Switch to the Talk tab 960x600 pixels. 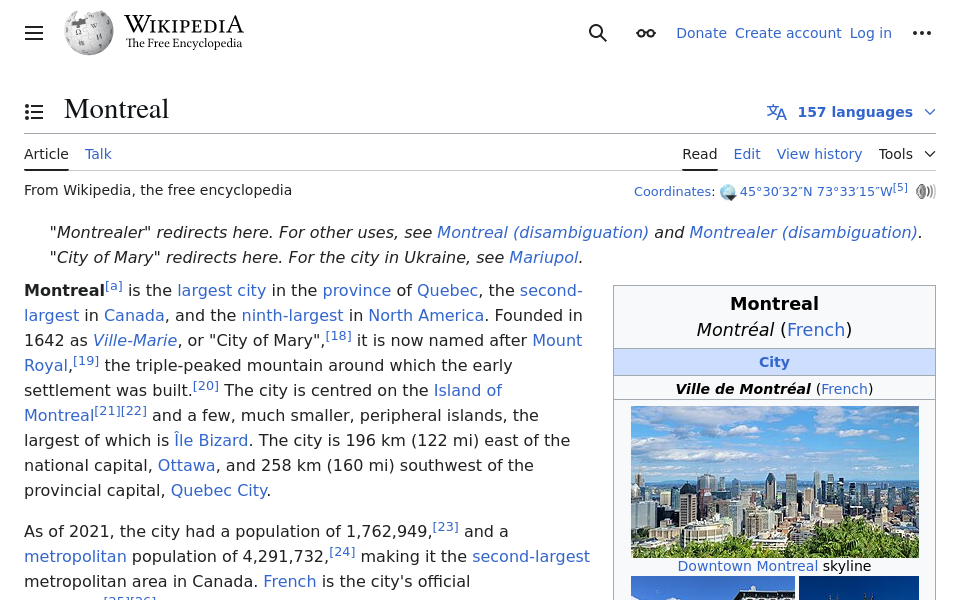click(98, 154)
